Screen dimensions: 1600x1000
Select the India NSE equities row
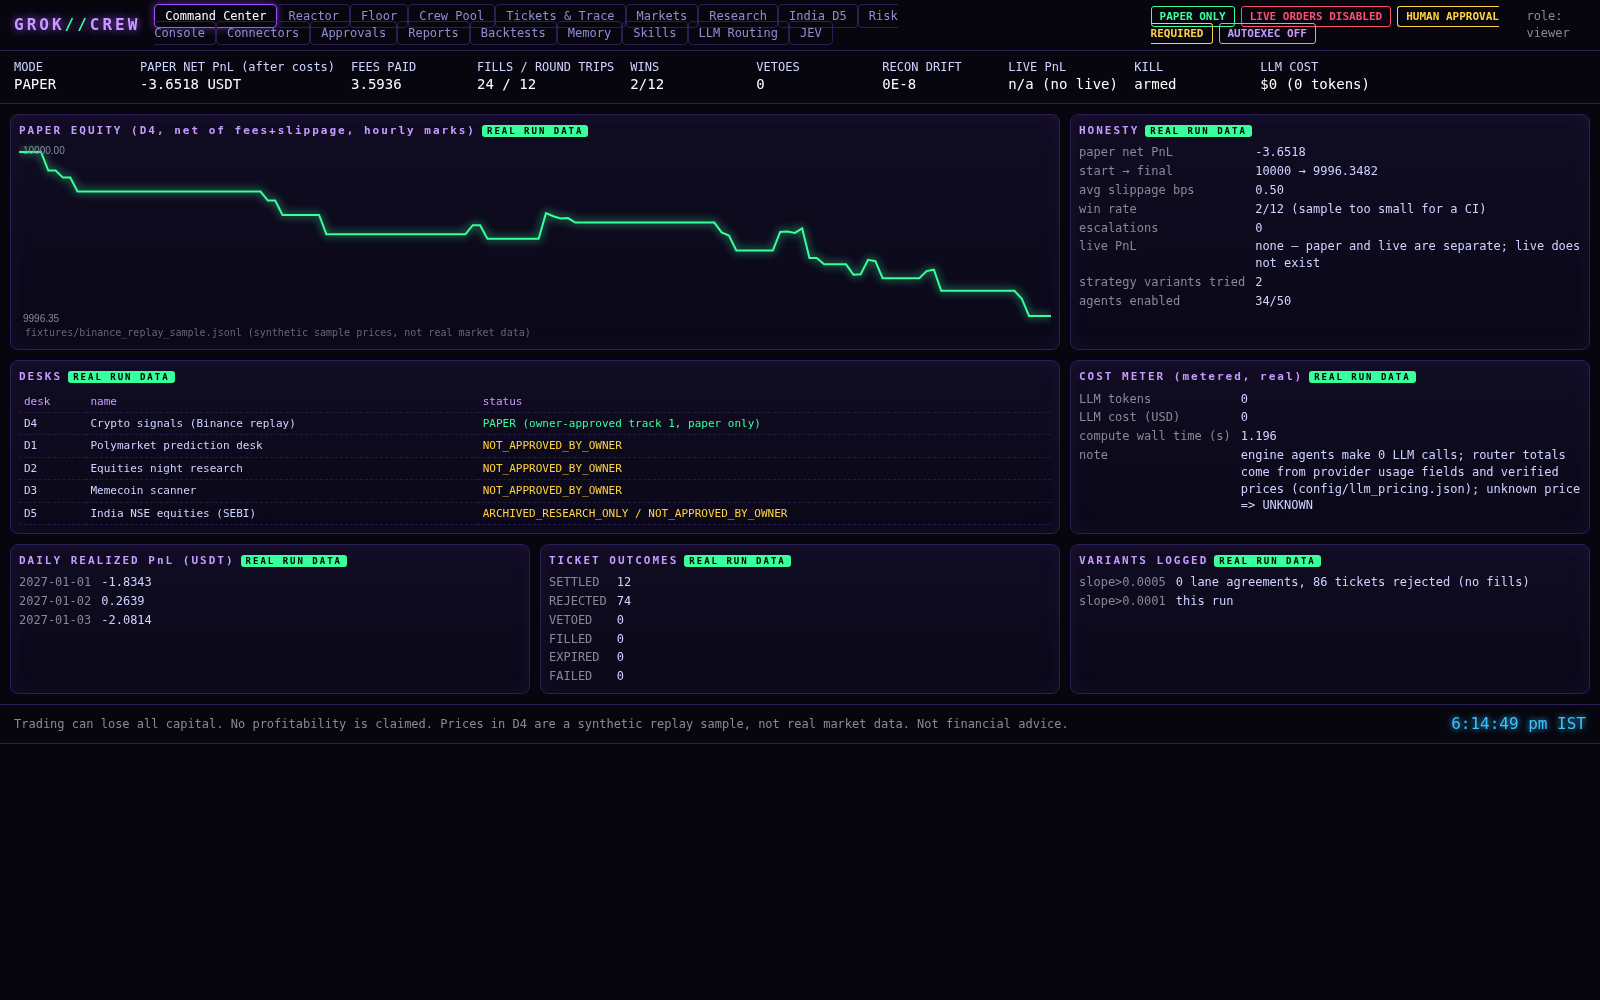535,514
